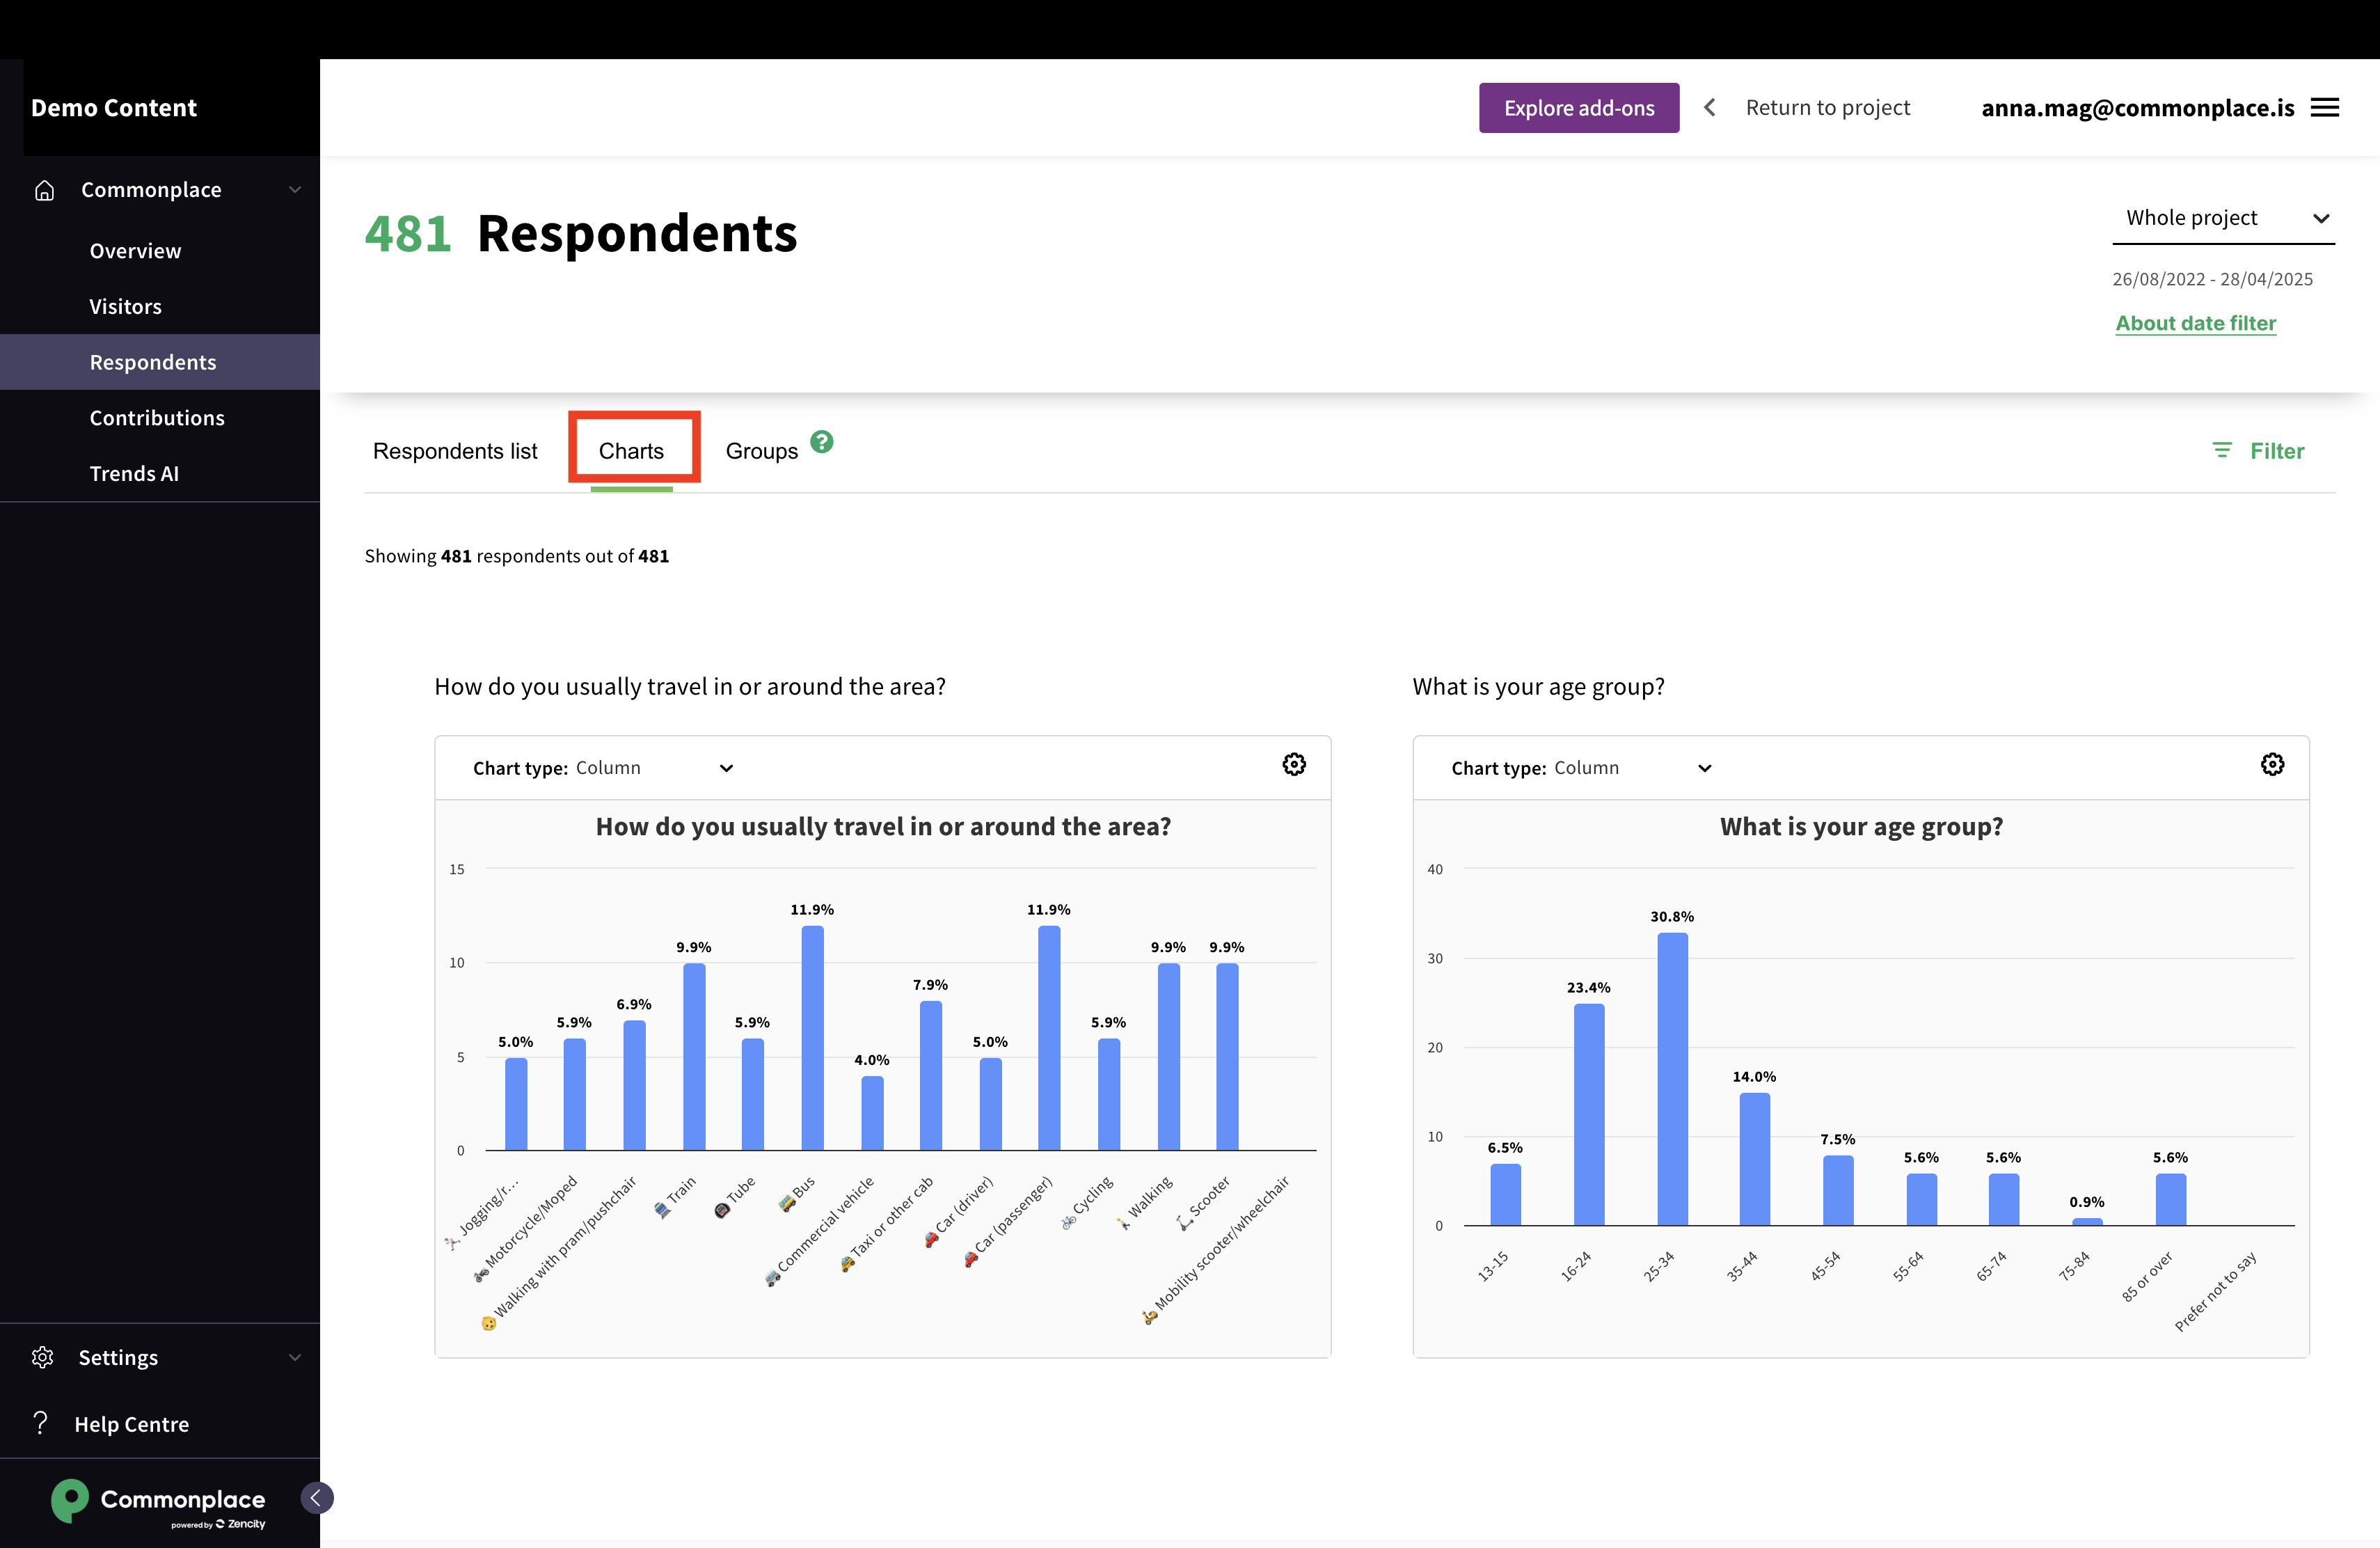Switch to the Groups tab
Screen dimensions: 2380x1548
[761, 451]
